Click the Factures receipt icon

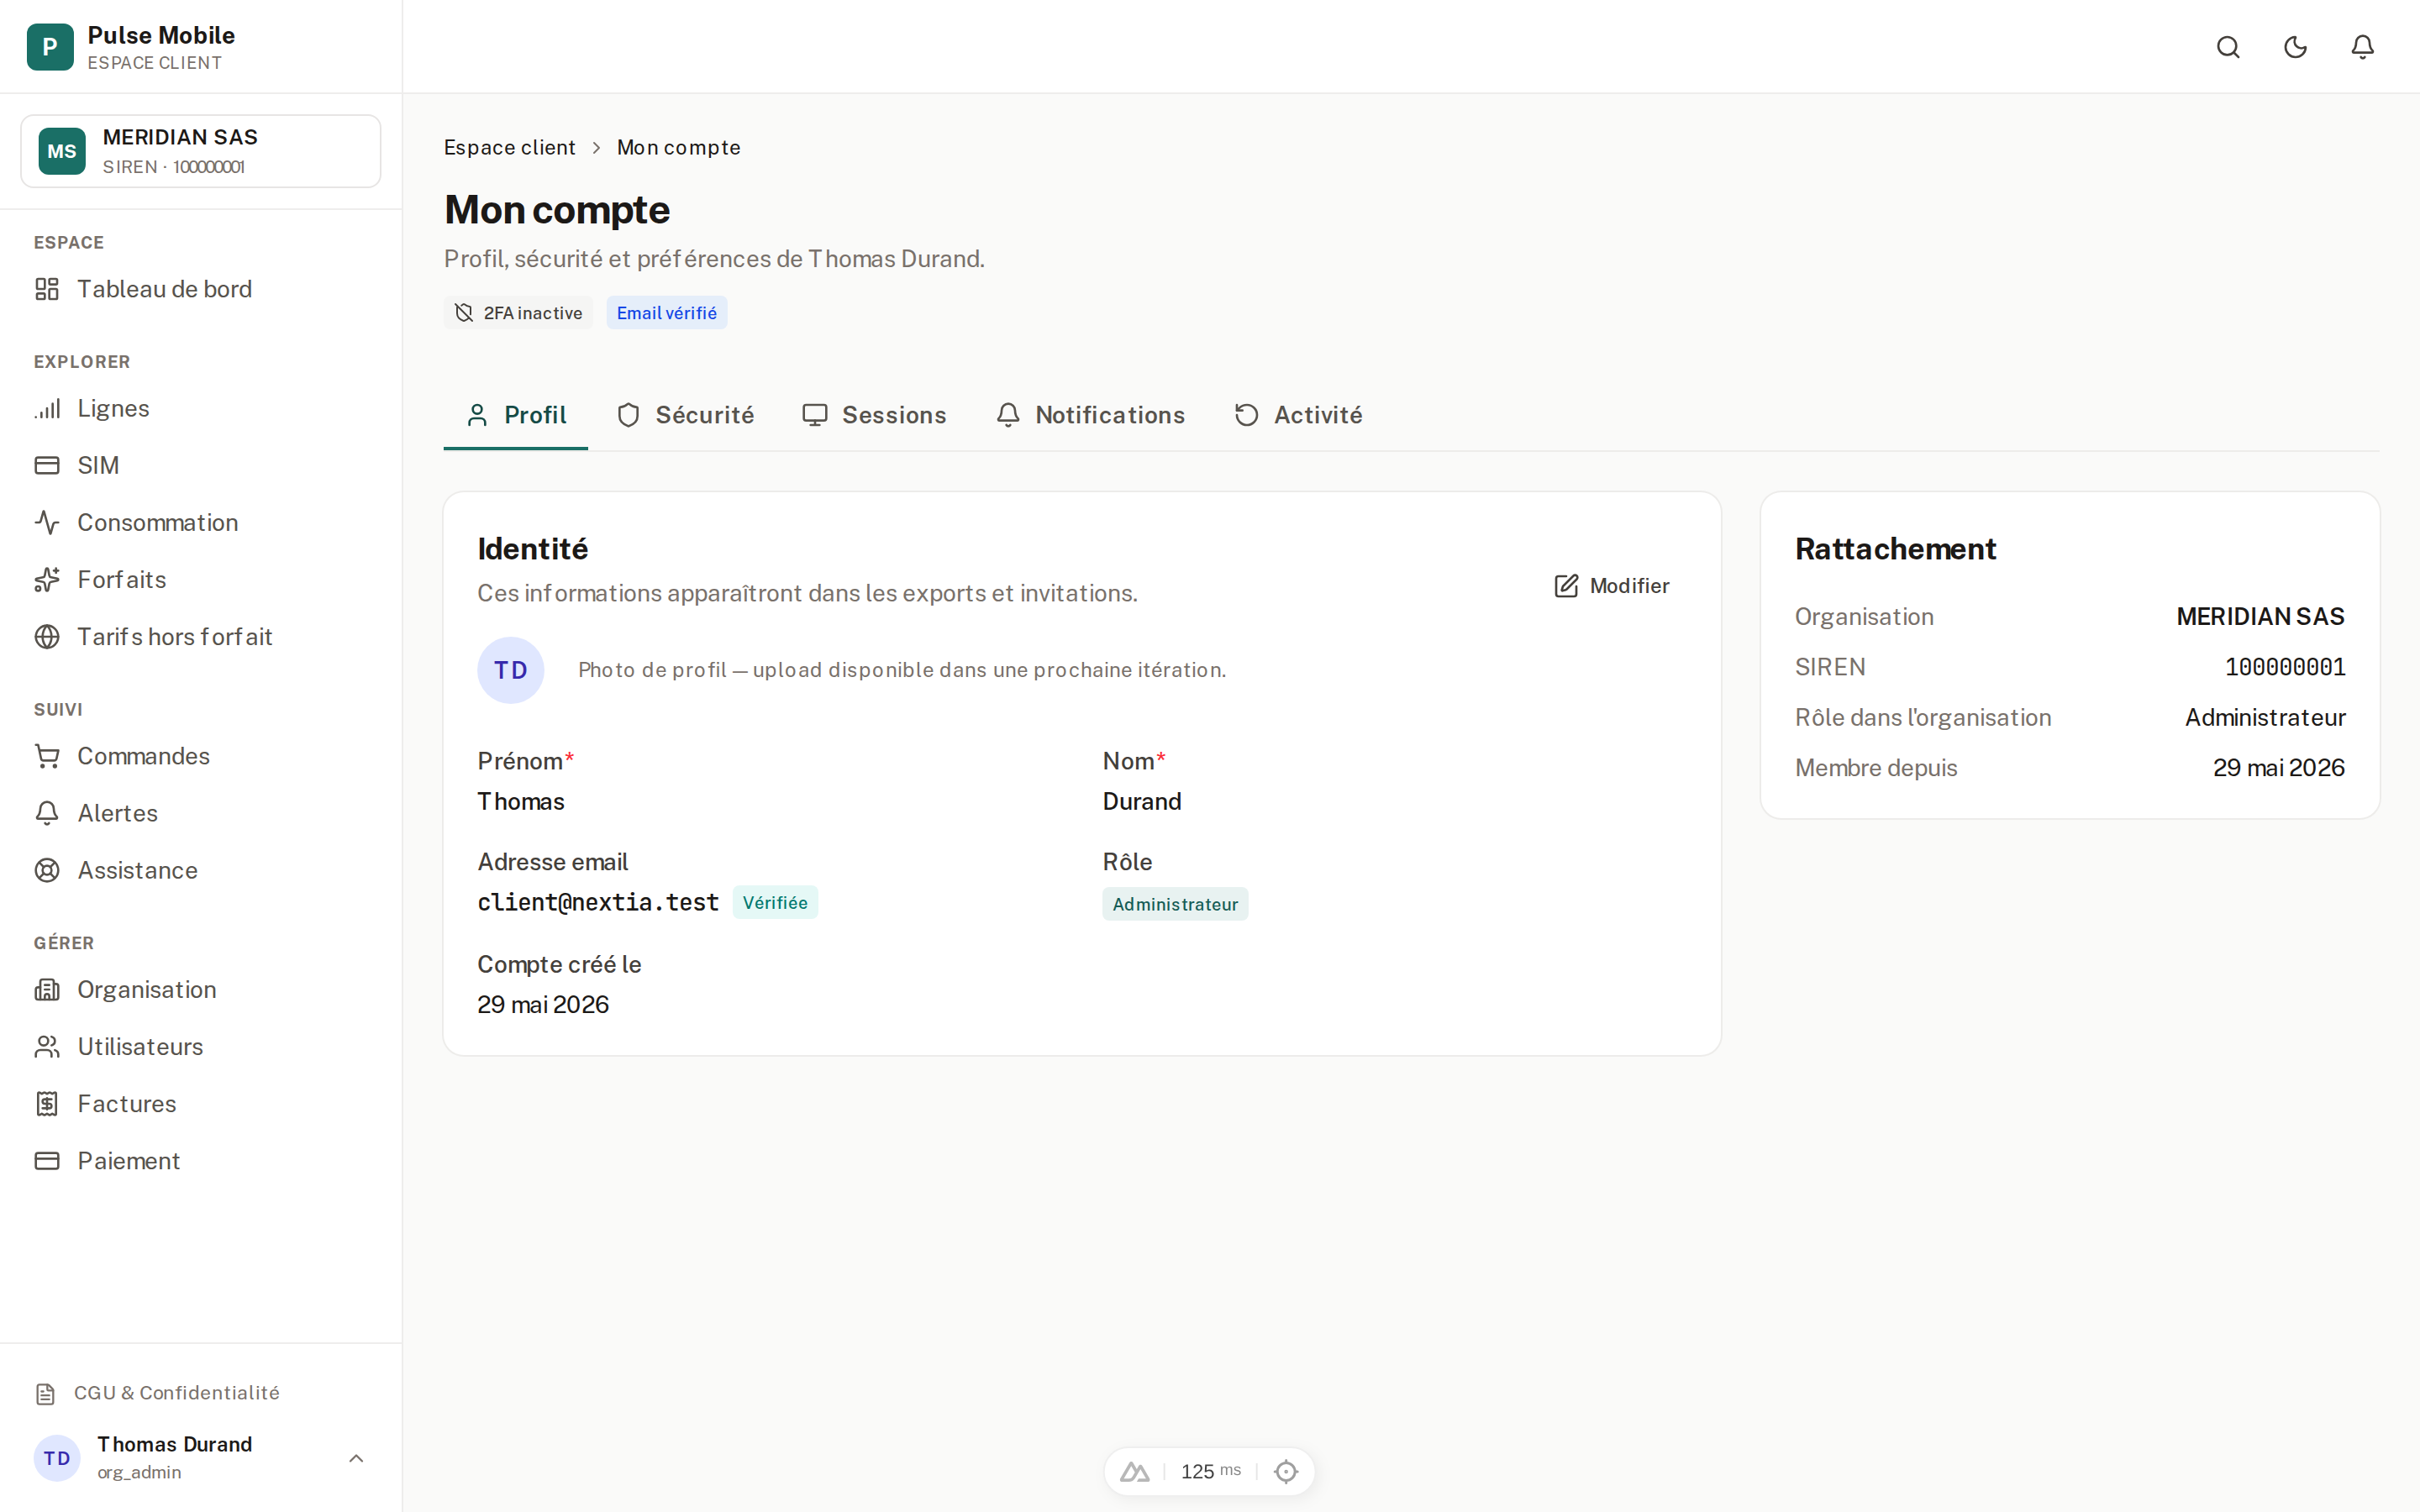click(47, 1103)
